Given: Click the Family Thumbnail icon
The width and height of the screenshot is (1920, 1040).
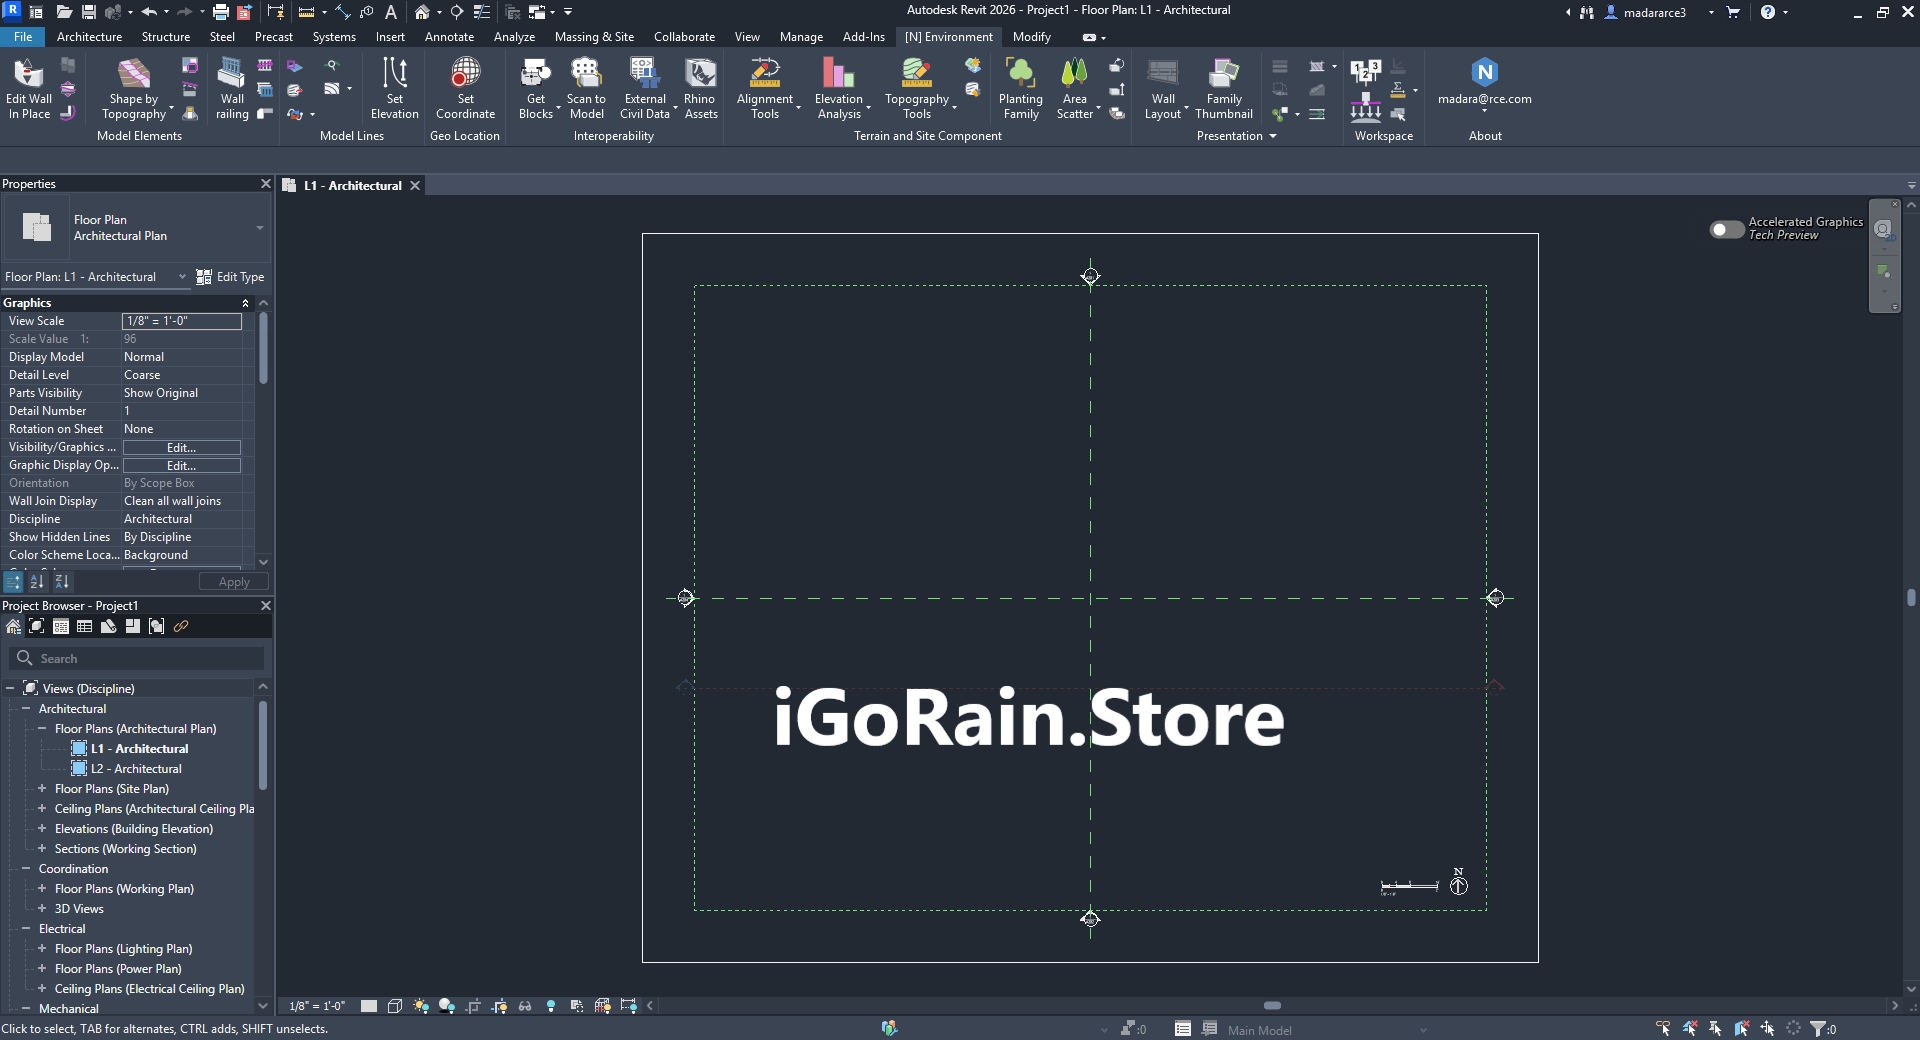Looking at the screenshot, I should [1223, 88].
